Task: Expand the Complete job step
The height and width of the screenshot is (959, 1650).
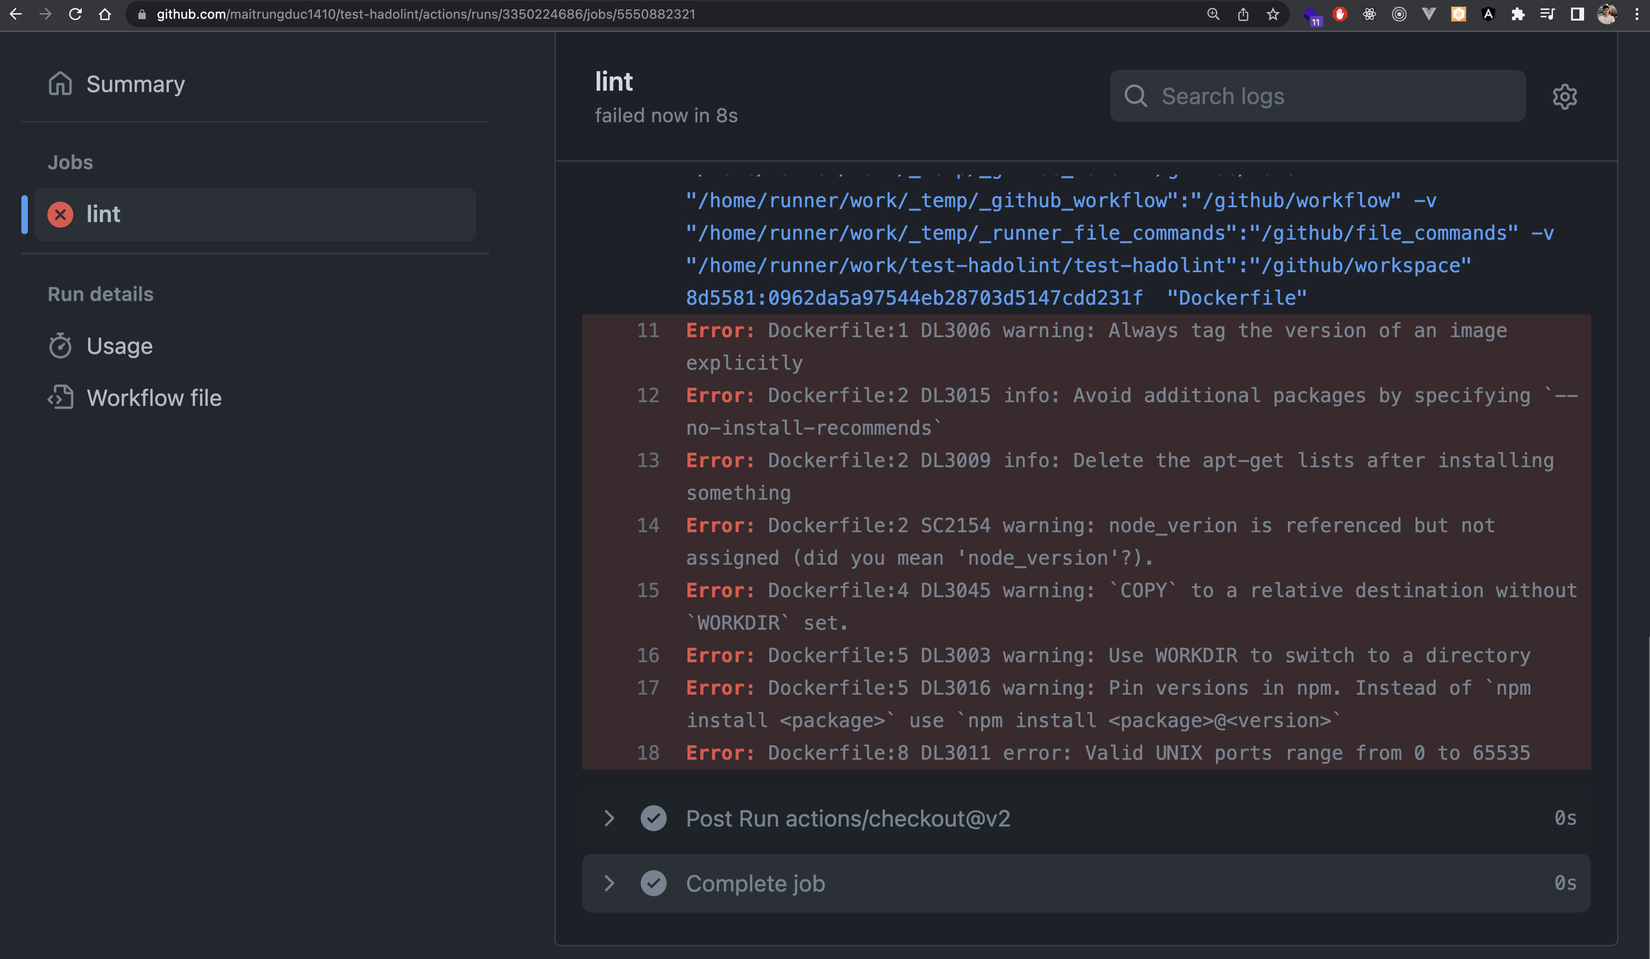Action: click(609, 883)
